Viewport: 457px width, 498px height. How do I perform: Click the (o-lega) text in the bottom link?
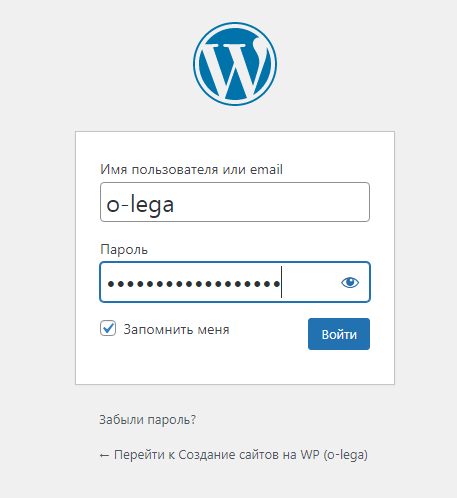[346, 455]
